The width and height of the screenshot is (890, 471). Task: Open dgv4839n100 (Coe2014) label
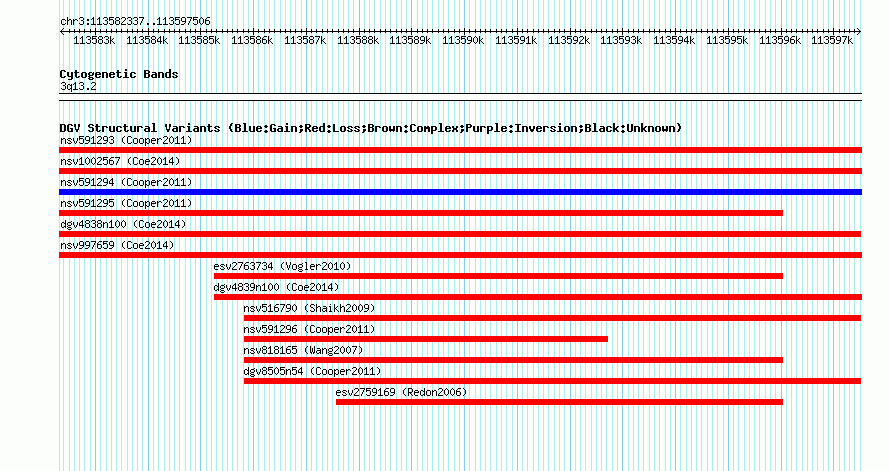tap(276, 287)
